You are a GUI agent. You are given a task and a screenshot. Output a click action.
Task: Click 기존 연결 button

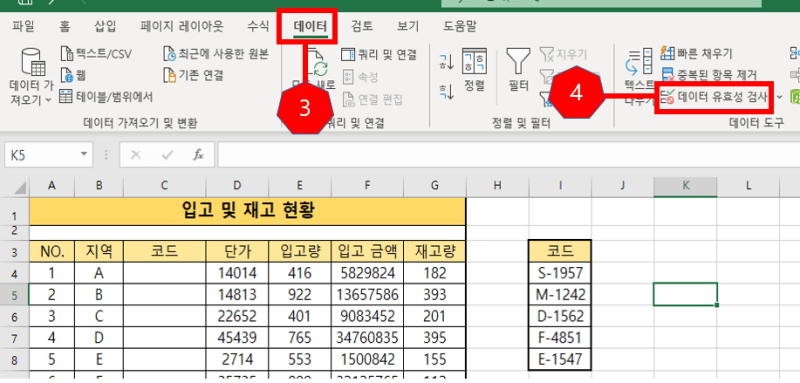click(x=193, y=75)
